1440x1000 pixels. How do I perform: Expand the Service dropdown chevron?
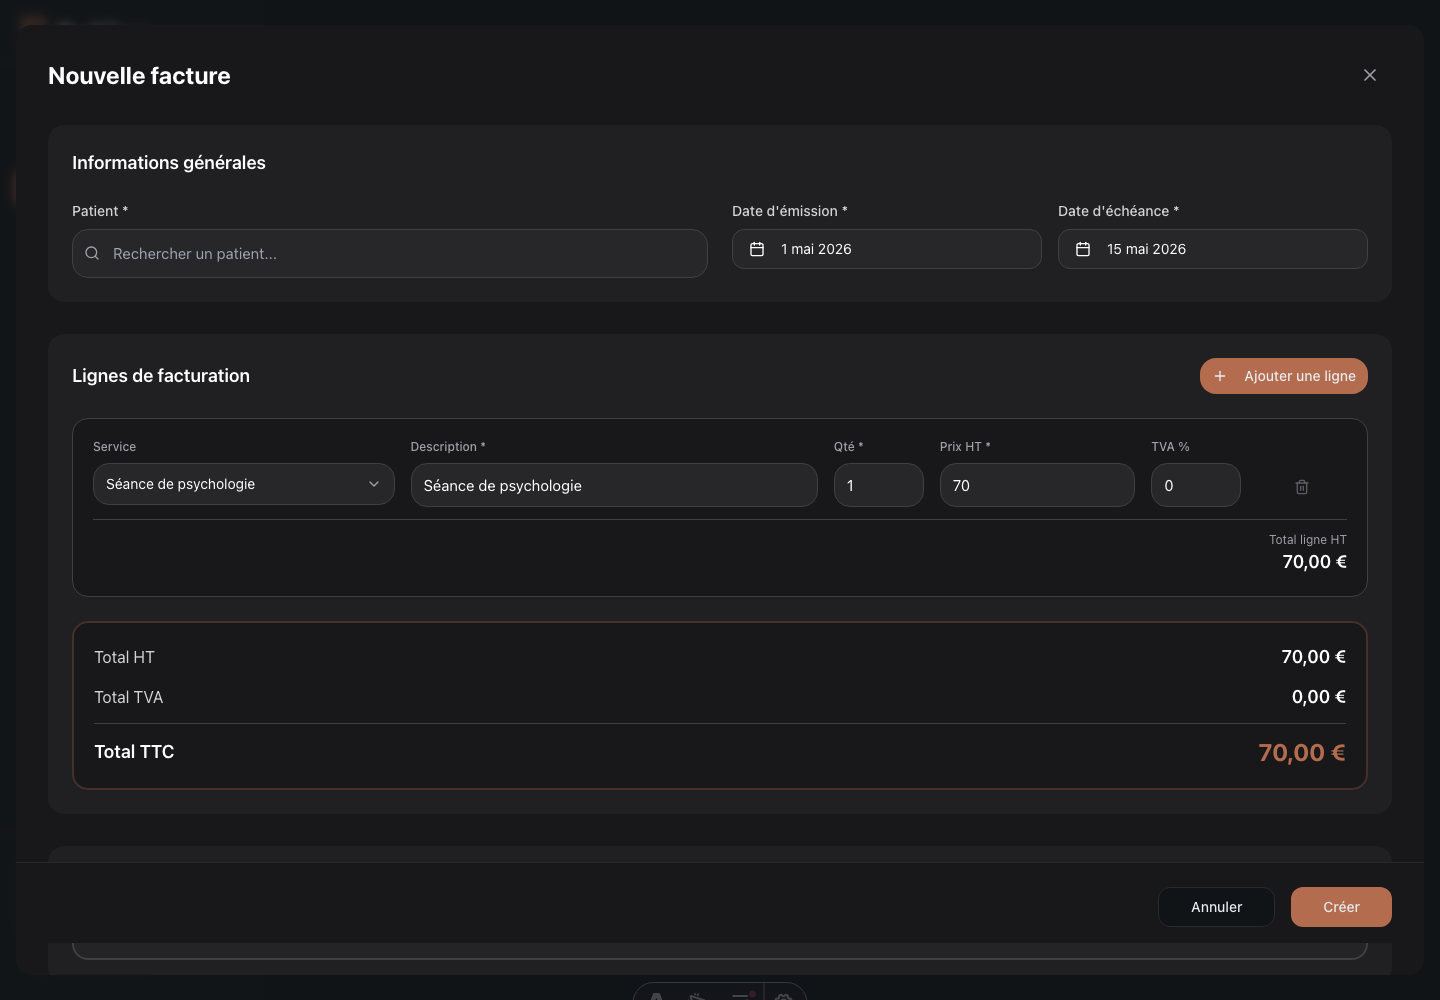click(374, 484)
